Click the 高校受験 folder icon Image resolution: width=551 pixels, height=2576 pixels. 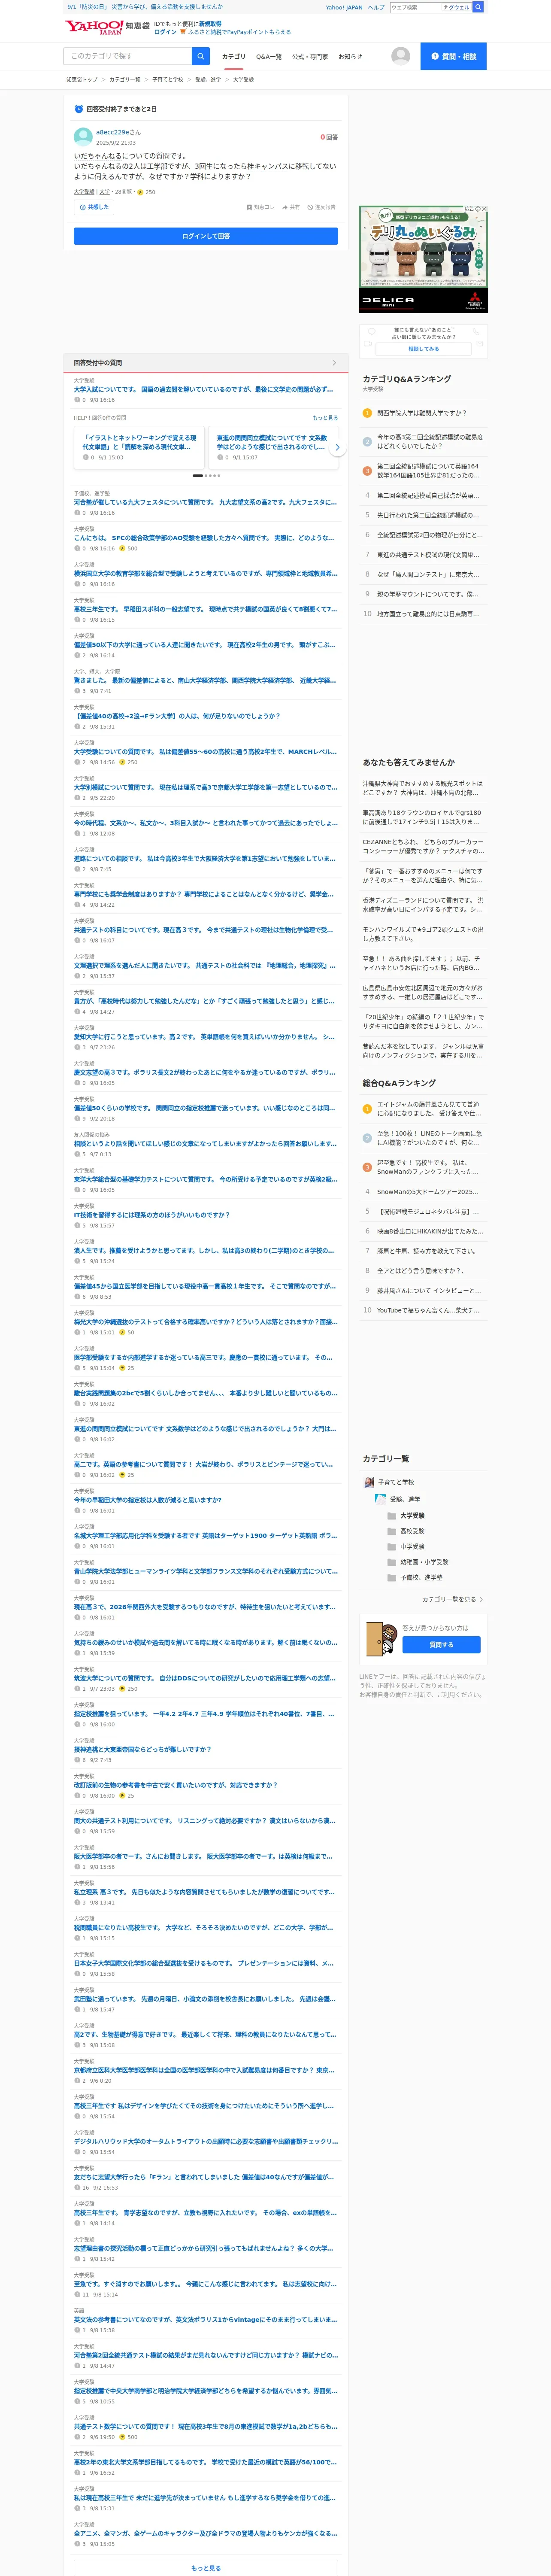click(x=392, y=1531)
